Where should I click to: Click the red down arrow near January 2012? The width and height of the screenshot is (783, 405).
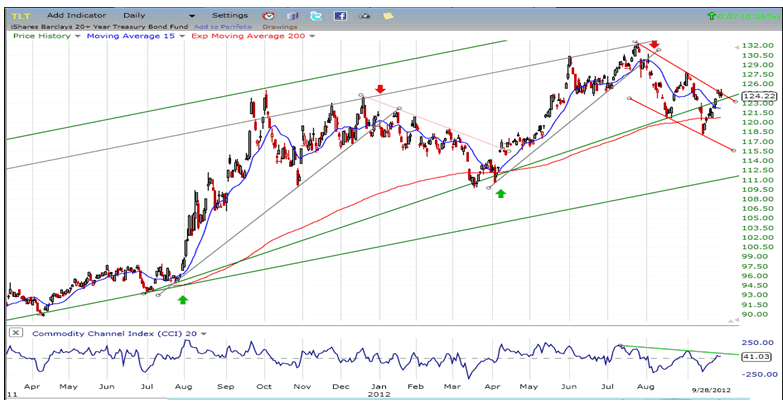(379, 89)
